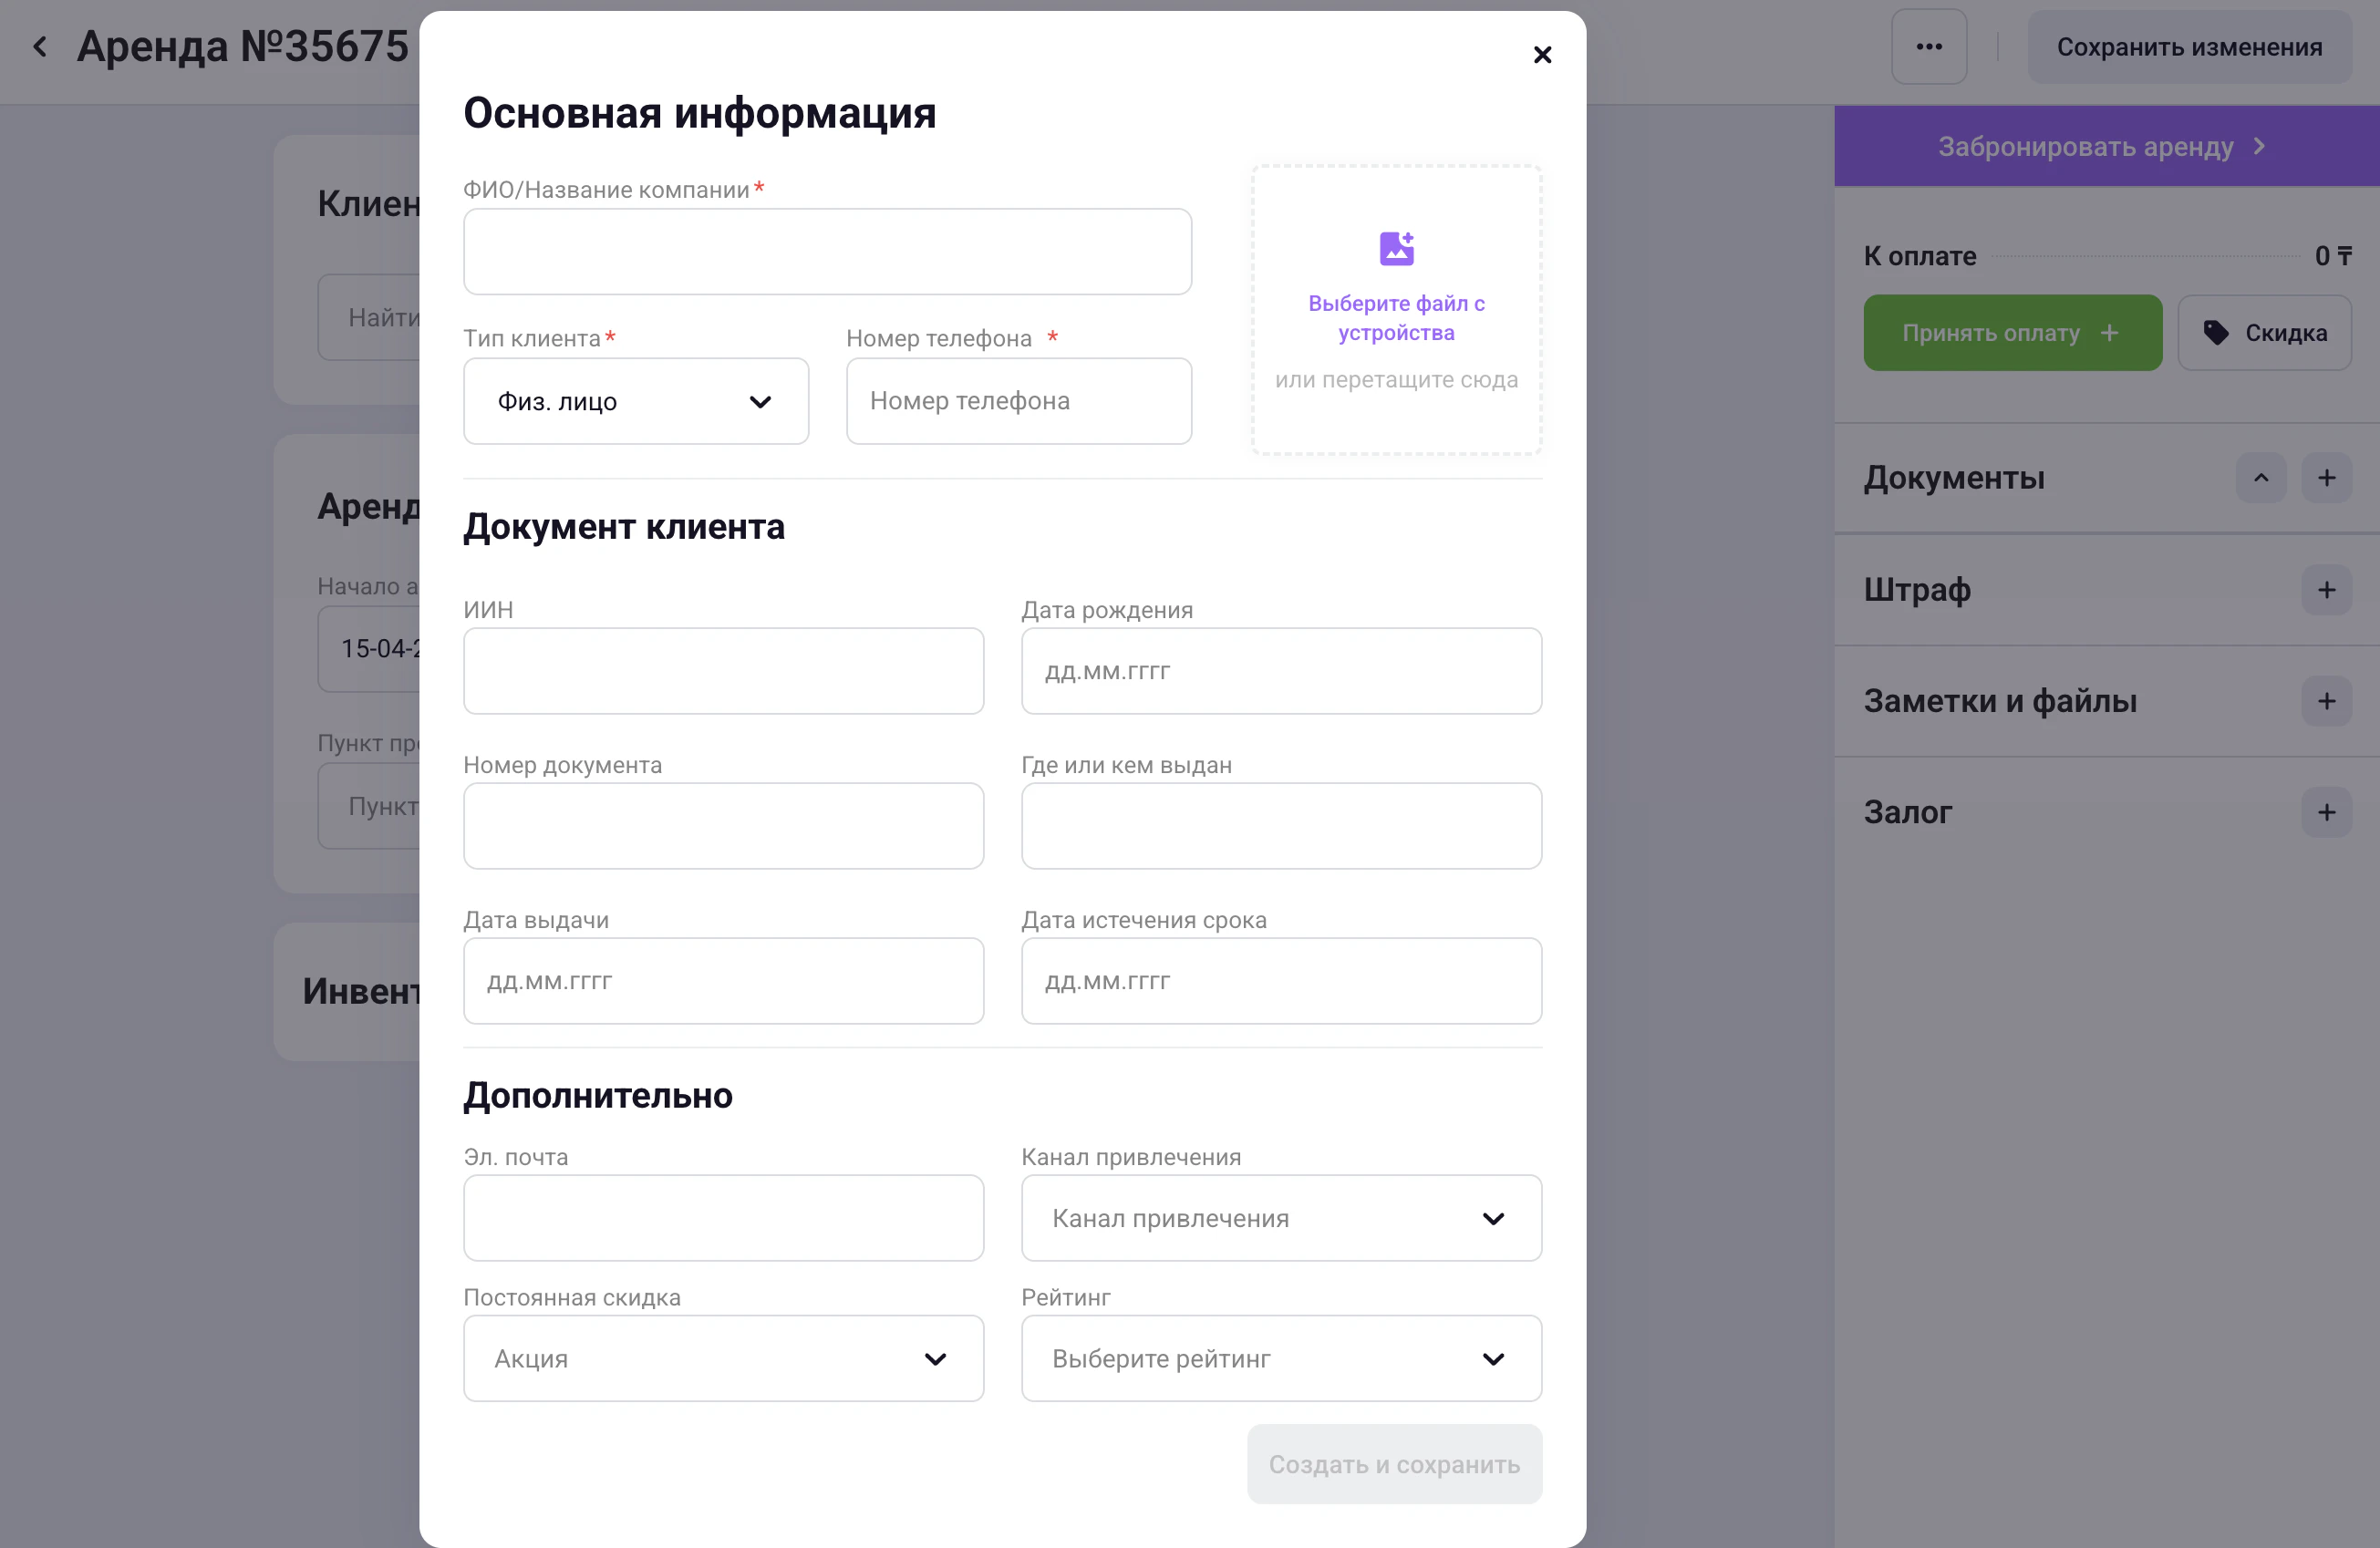This screenshot has height=1548, width=2380.
Task: Click Выберите файл с устройства link
Action: [1396, 317]
